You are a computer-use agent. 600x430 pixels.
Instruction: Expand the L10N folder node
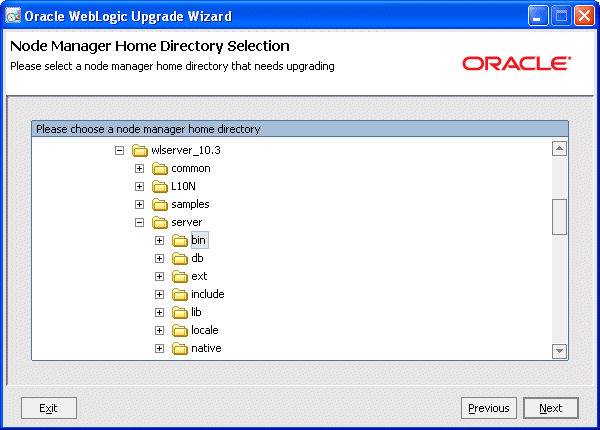[x=139, y=186]
